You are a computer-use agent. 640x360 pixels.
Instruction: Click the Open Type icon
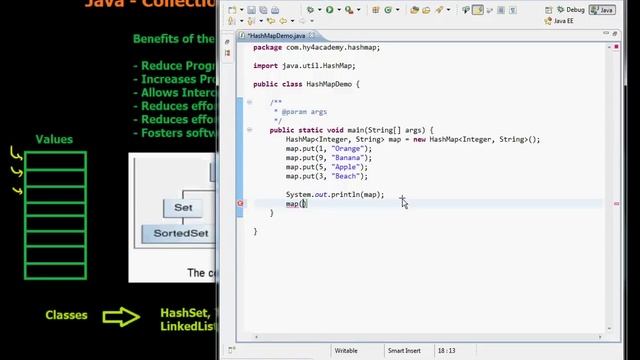click(414, 10)
